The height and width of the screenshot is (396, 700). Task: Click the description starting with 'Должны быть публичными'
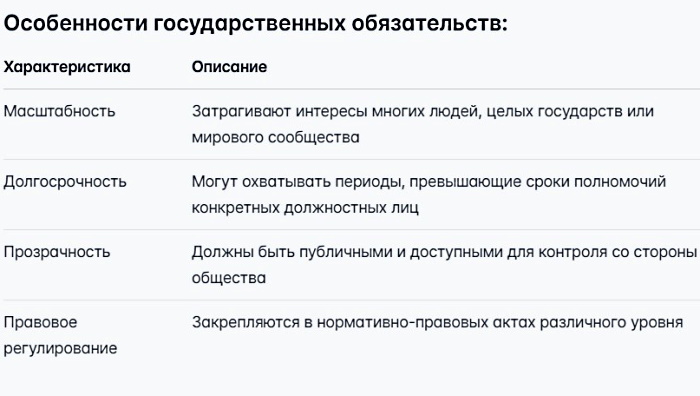click(445, 265)
